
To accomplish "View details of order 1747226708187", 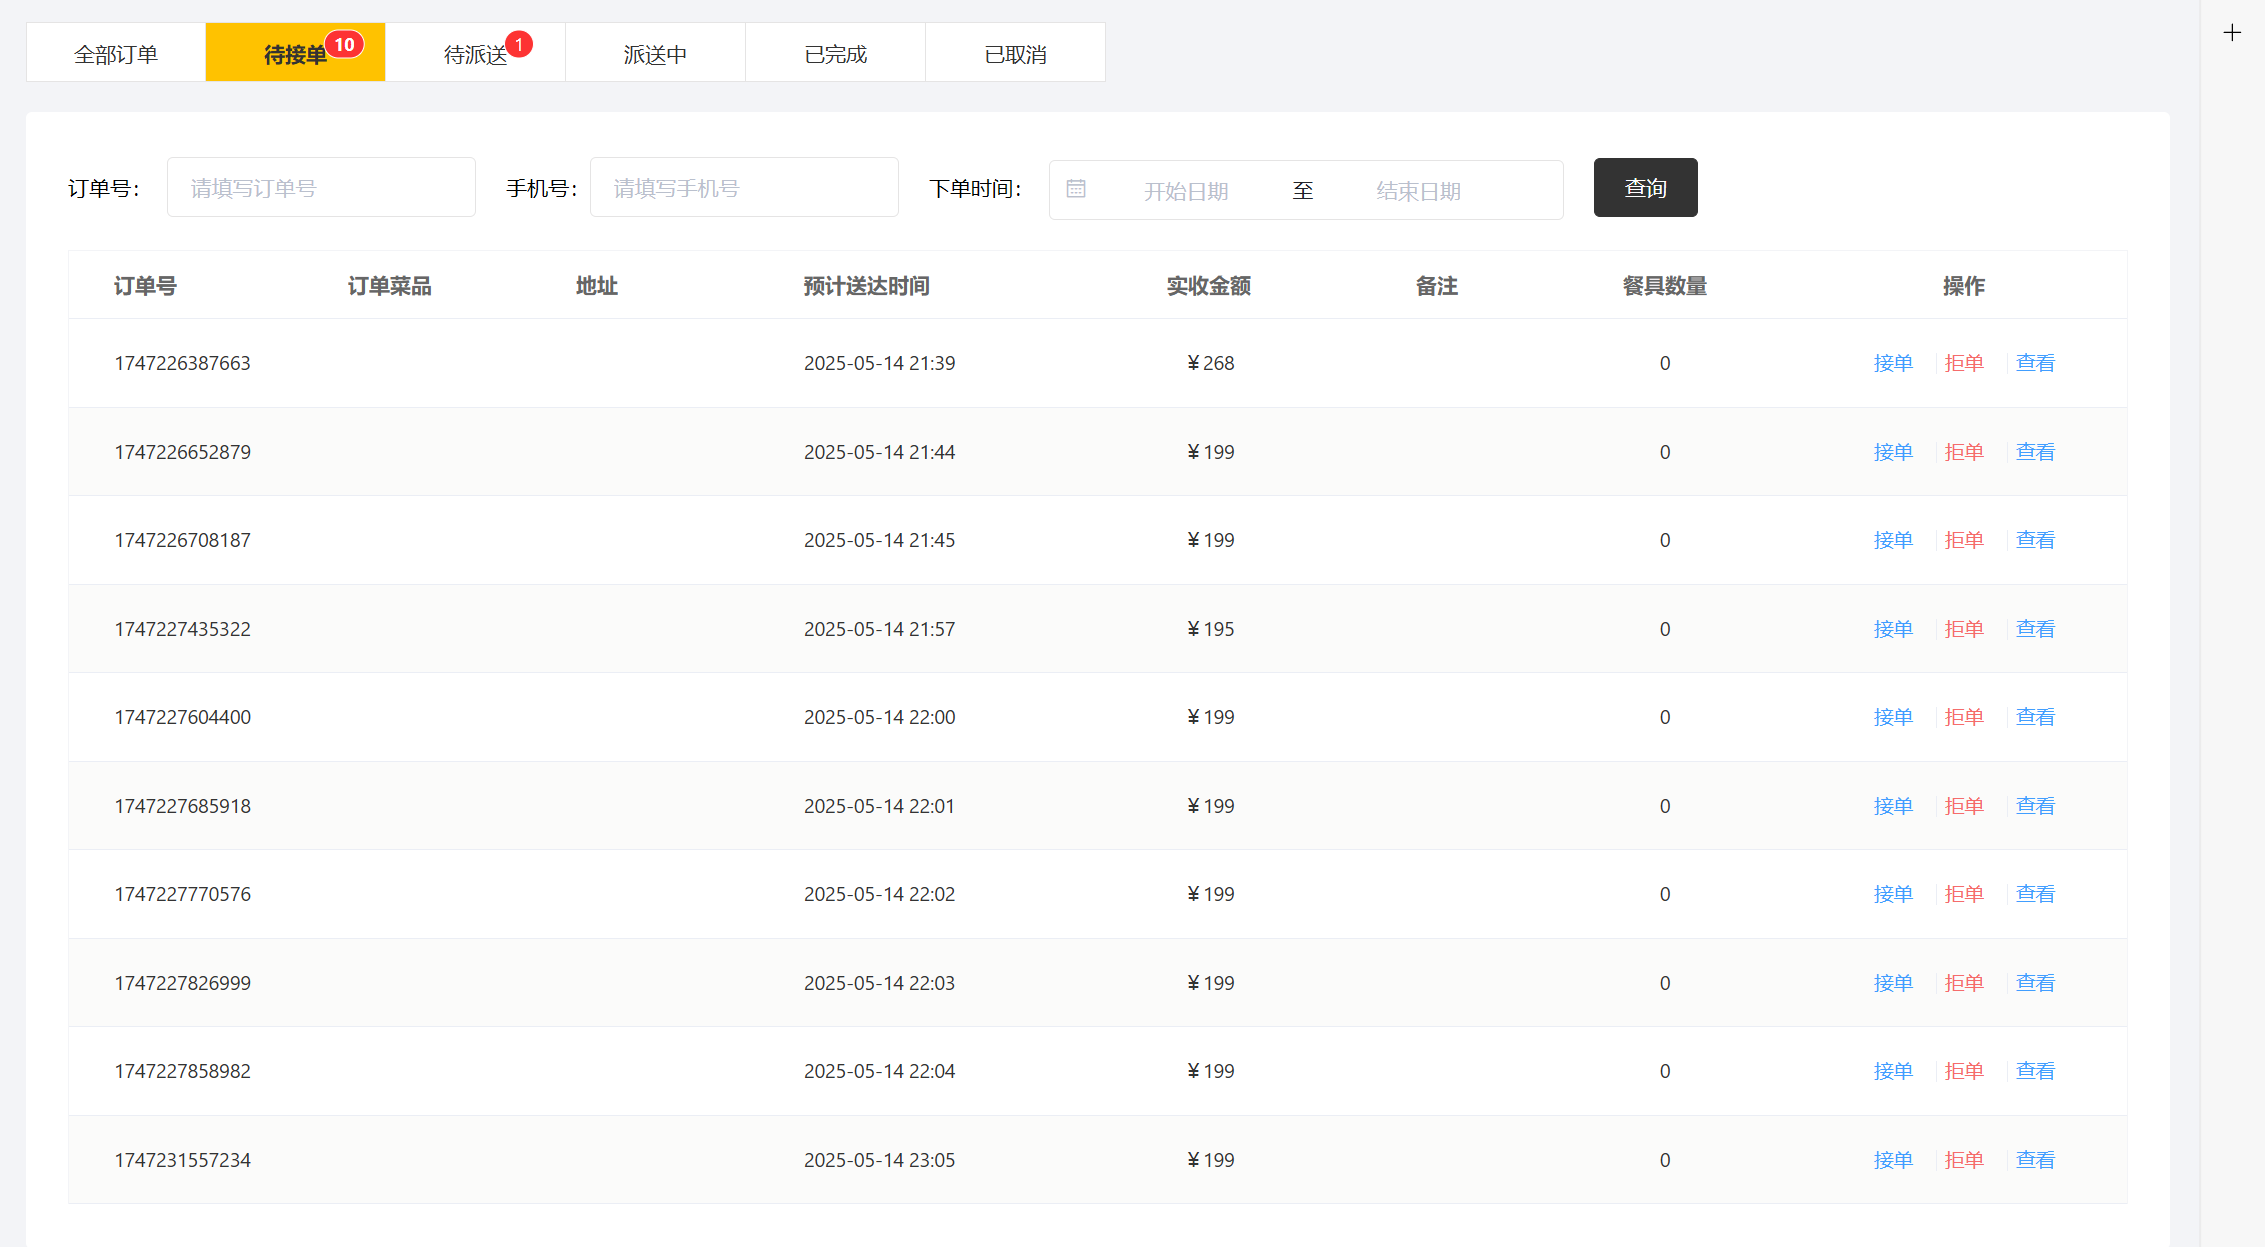I will (x=2034, y=540).
